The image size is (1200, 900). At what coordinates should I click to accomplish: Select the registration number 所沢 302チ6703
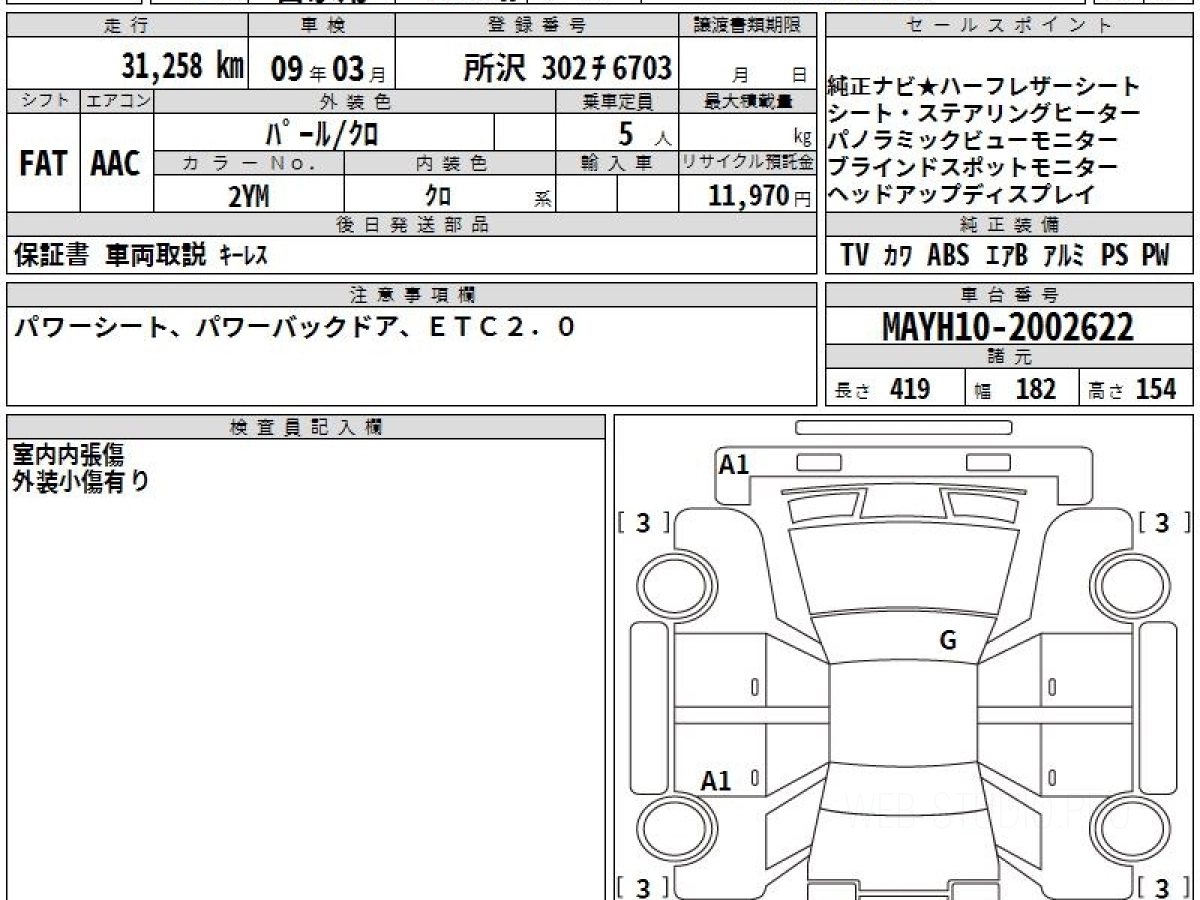[568, 68]
